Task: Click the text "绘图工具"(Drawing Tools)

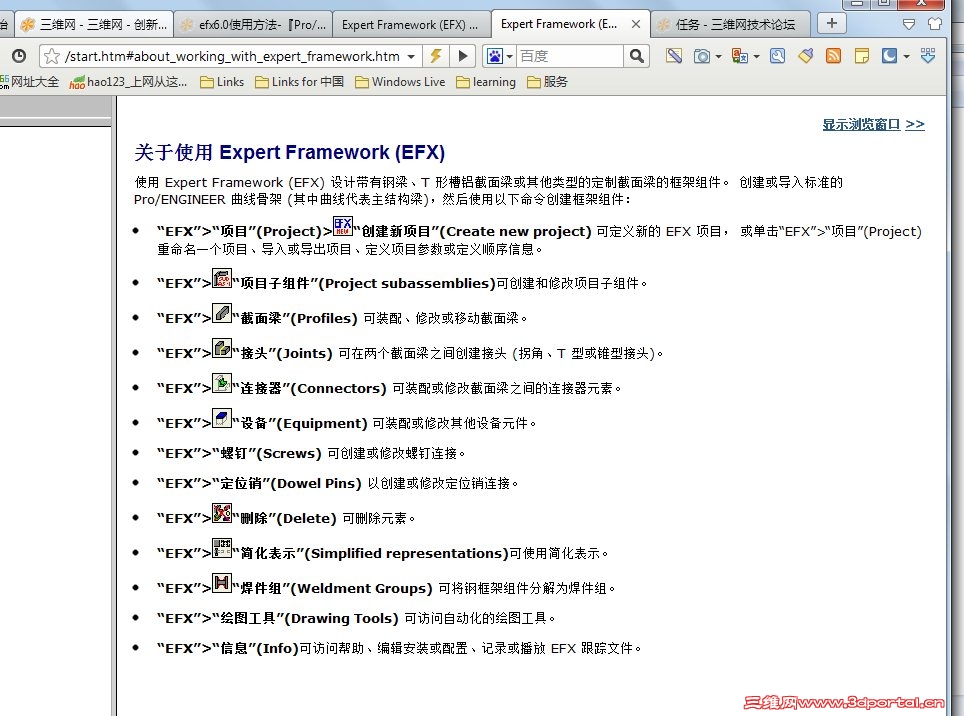Action: click(x=306, y=618)
